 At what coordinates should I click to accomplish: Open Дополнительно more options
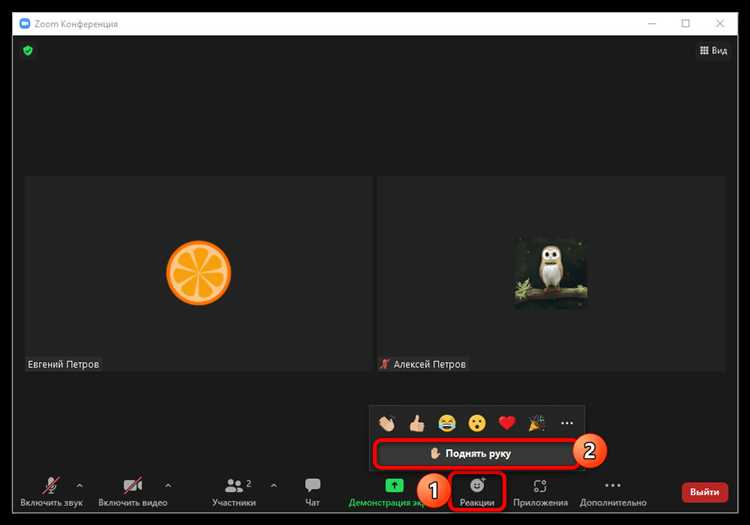[613, 492]
